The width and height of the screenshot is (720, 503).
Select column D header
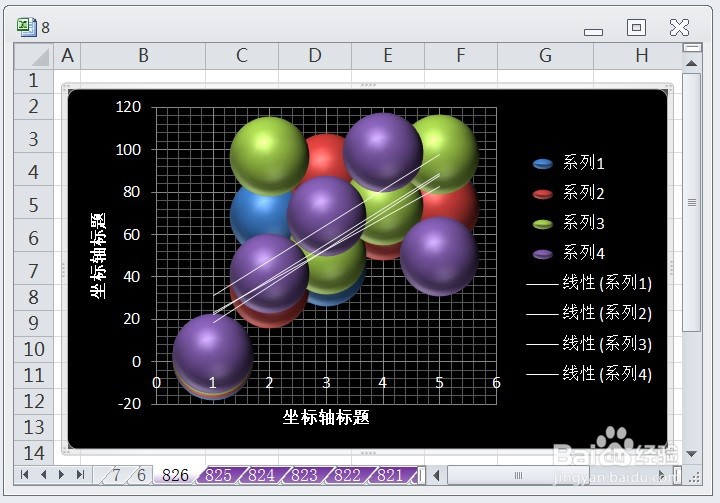(x=315, y=56)
